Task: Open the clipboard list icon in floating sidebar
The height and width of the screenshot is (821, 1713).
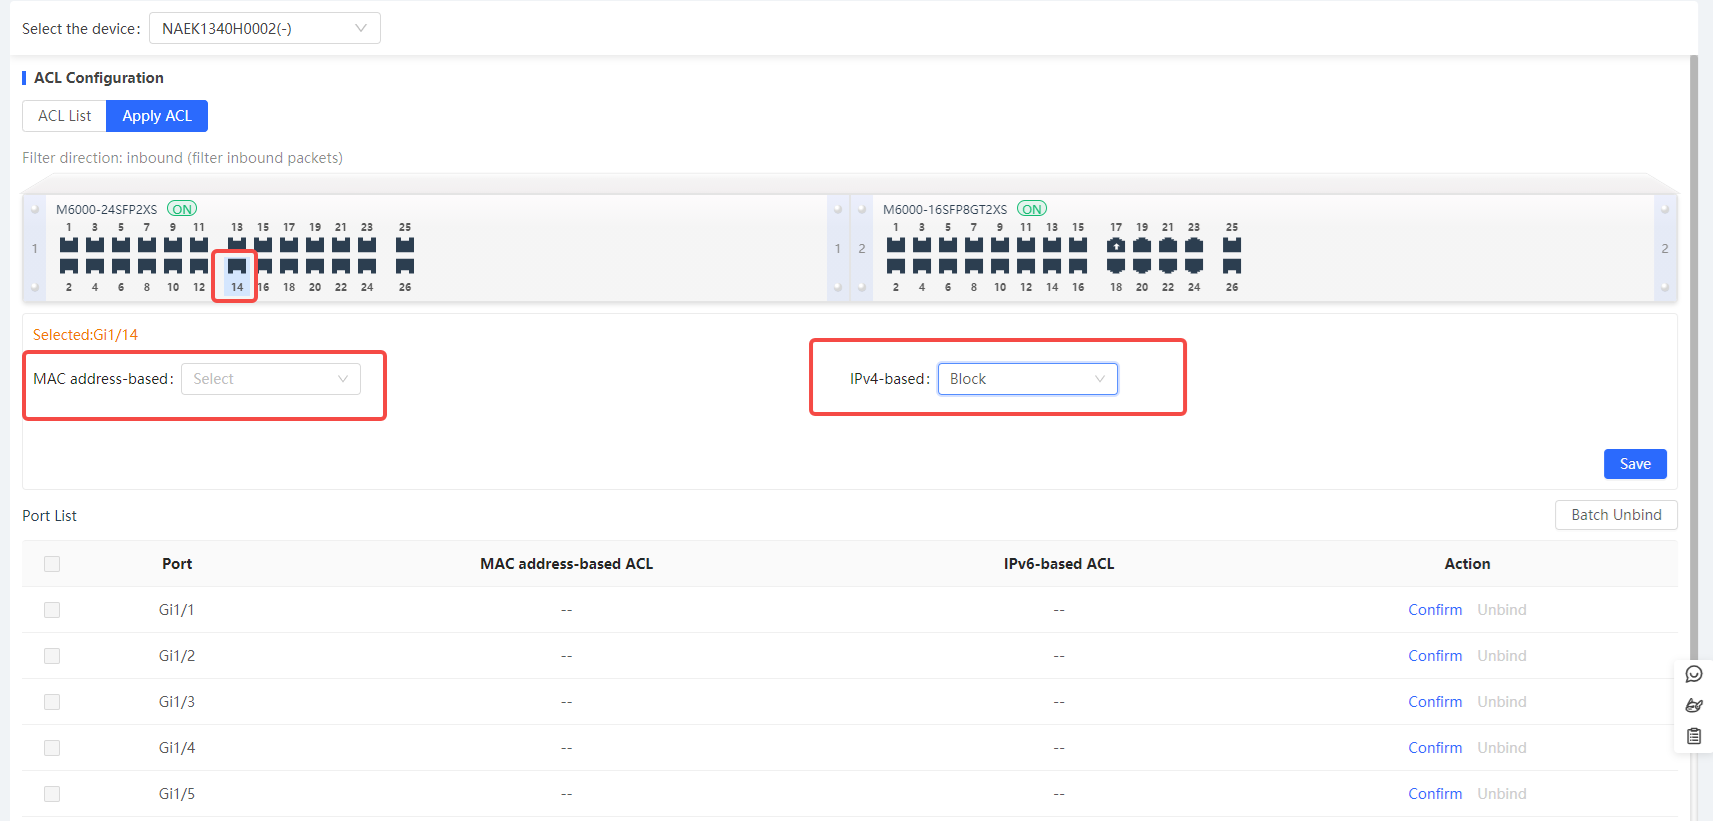Action: [1694, 736]
